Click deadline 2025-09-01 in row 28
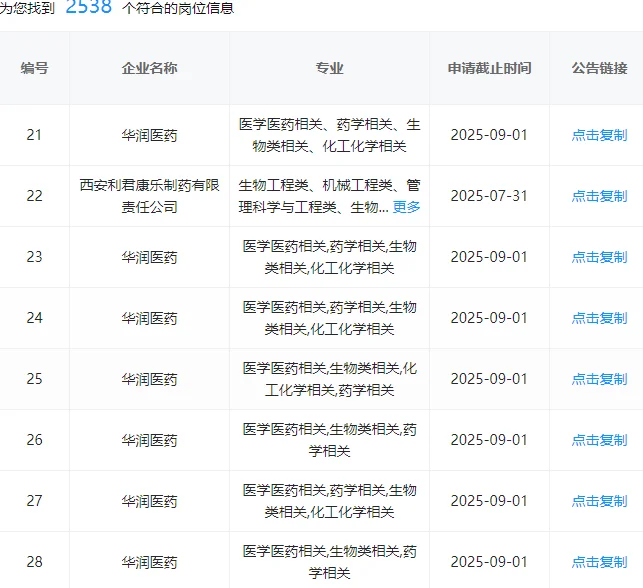 [489, 562]
